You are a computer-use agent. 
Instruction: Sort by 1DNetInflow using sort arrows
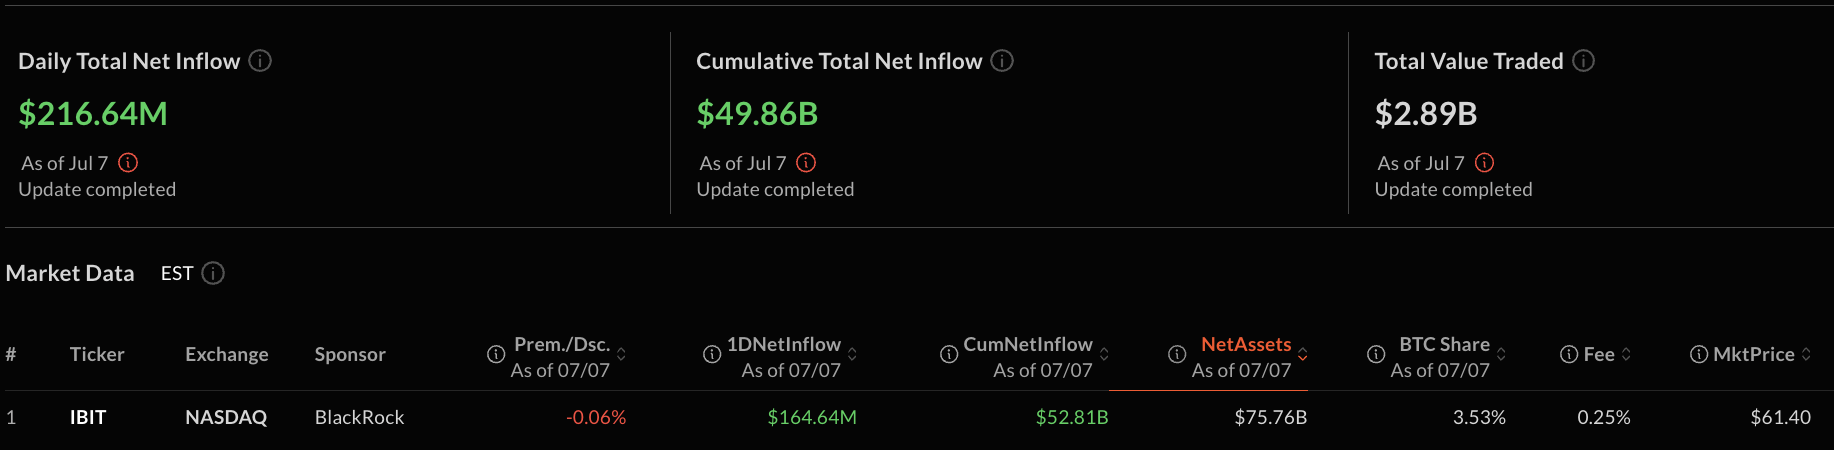pos(852,354)
